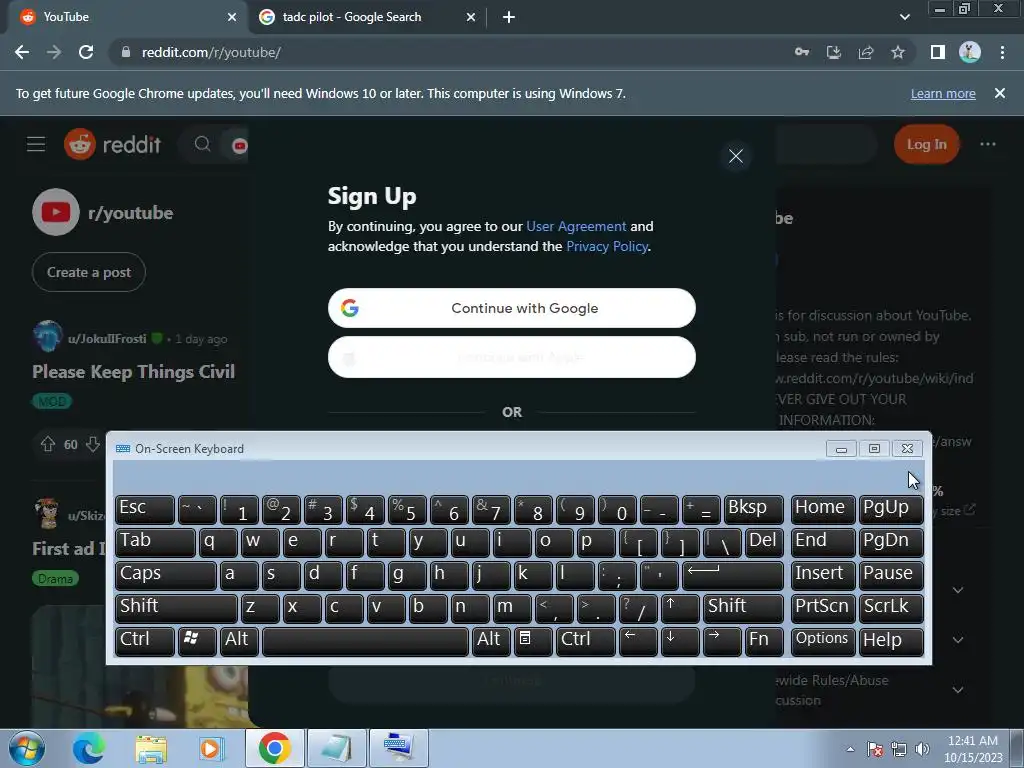Click the up arrow key on keyboard

pyautogui.click(x=680, y=607)
